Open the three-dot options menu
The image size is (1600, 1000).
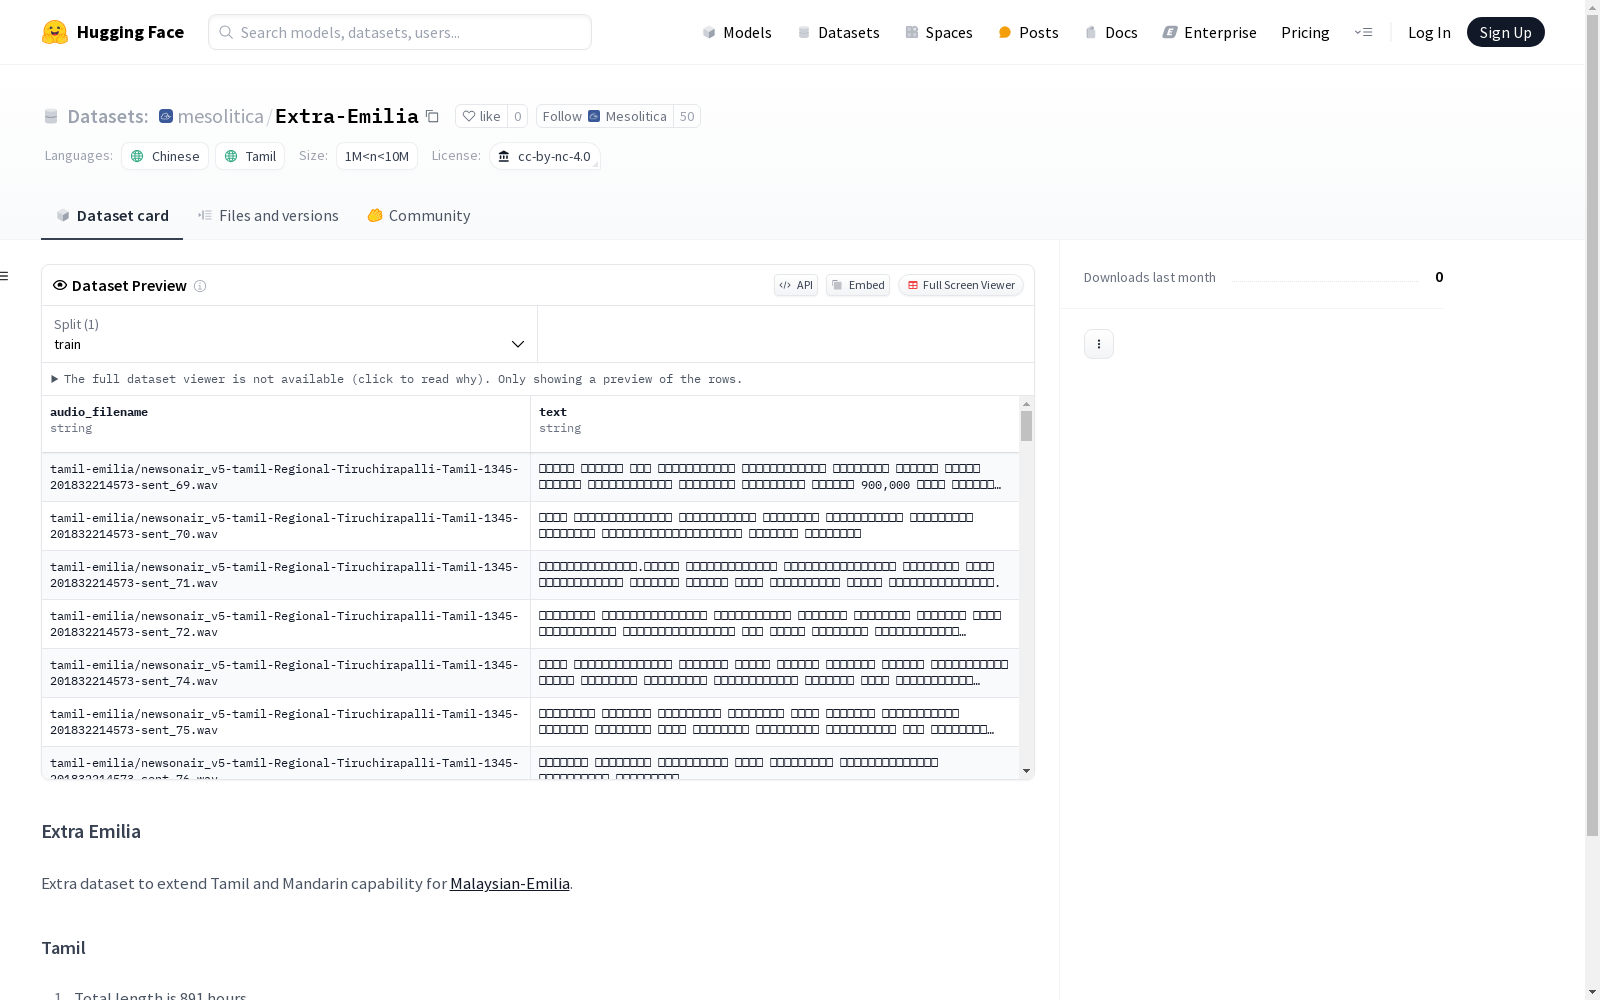point(1099,344)
